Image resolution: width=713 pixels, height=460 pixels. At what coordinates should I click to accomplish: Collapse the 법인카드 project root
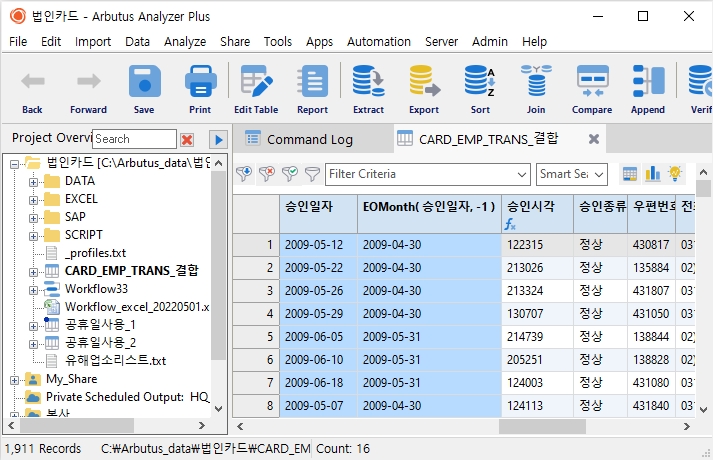15,164
